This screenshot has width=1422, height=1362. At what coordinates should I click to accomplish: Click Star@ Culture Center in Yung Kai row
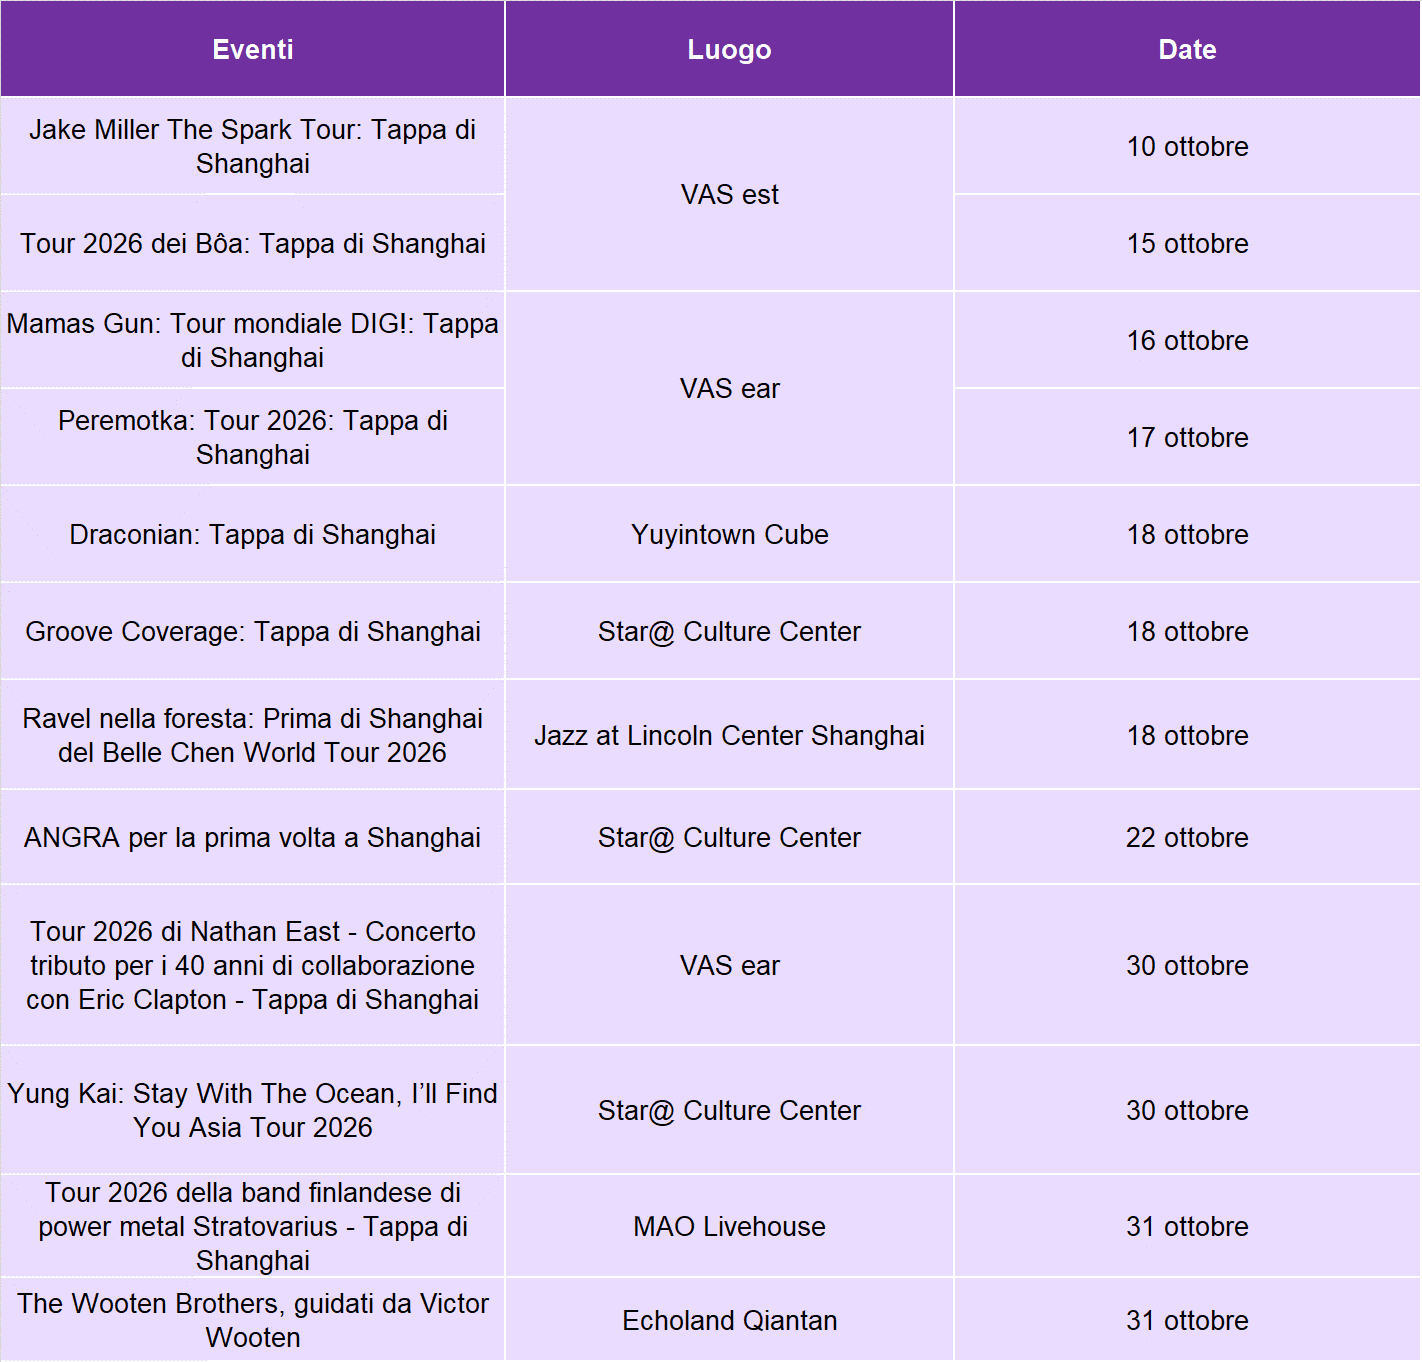[729, 1110]
